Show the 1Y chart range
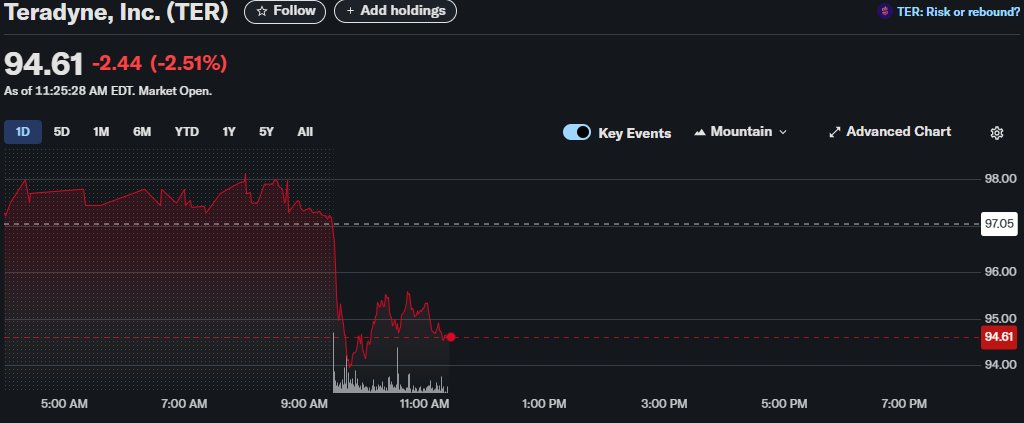The image size is (1024, 423). 229,132
